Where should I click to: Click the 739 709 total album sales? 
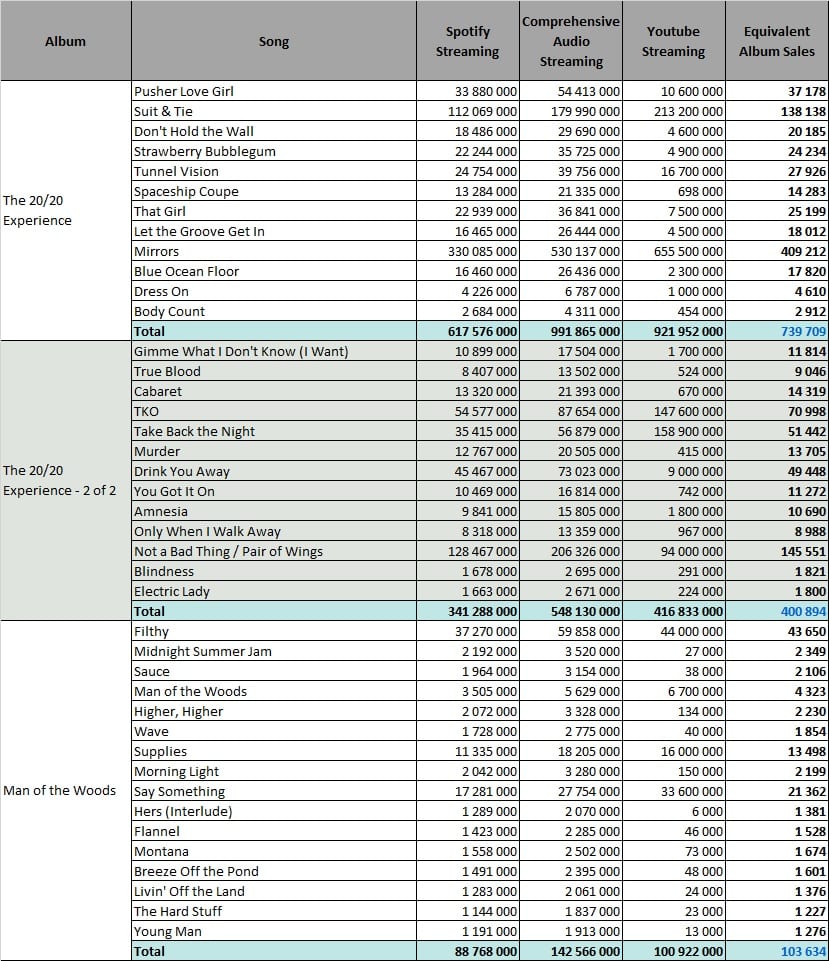pyautogui.click(x=777, y=332)
